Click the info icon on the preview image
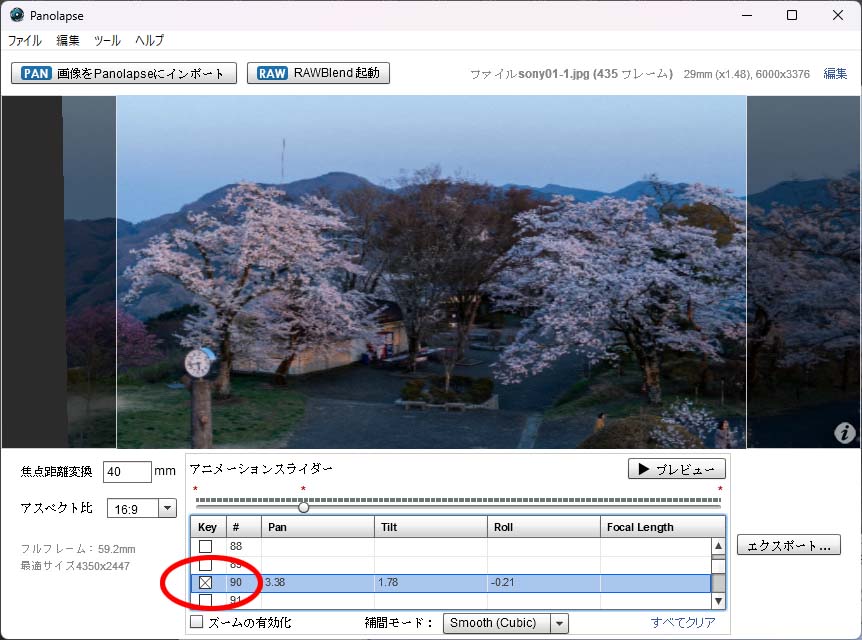This screenshot has height=640, width=862. click(x=845, y=433)
